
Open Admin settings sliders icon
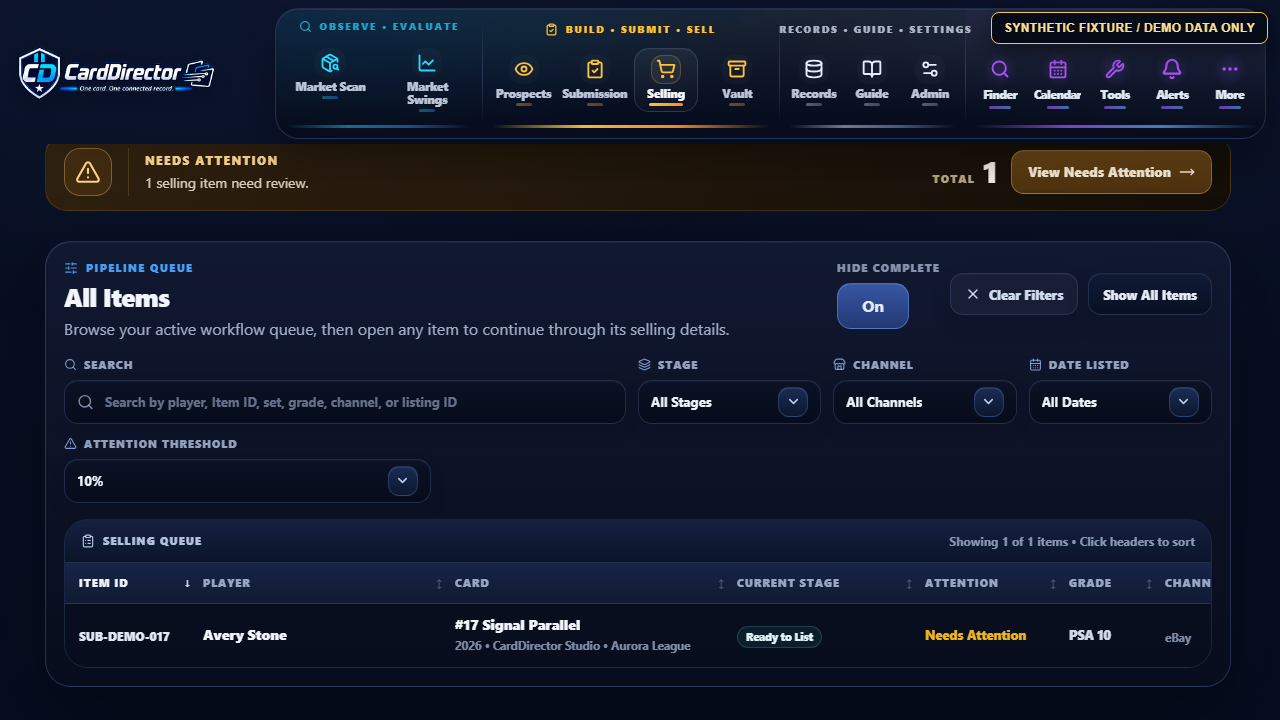click(x=930, y=69)
